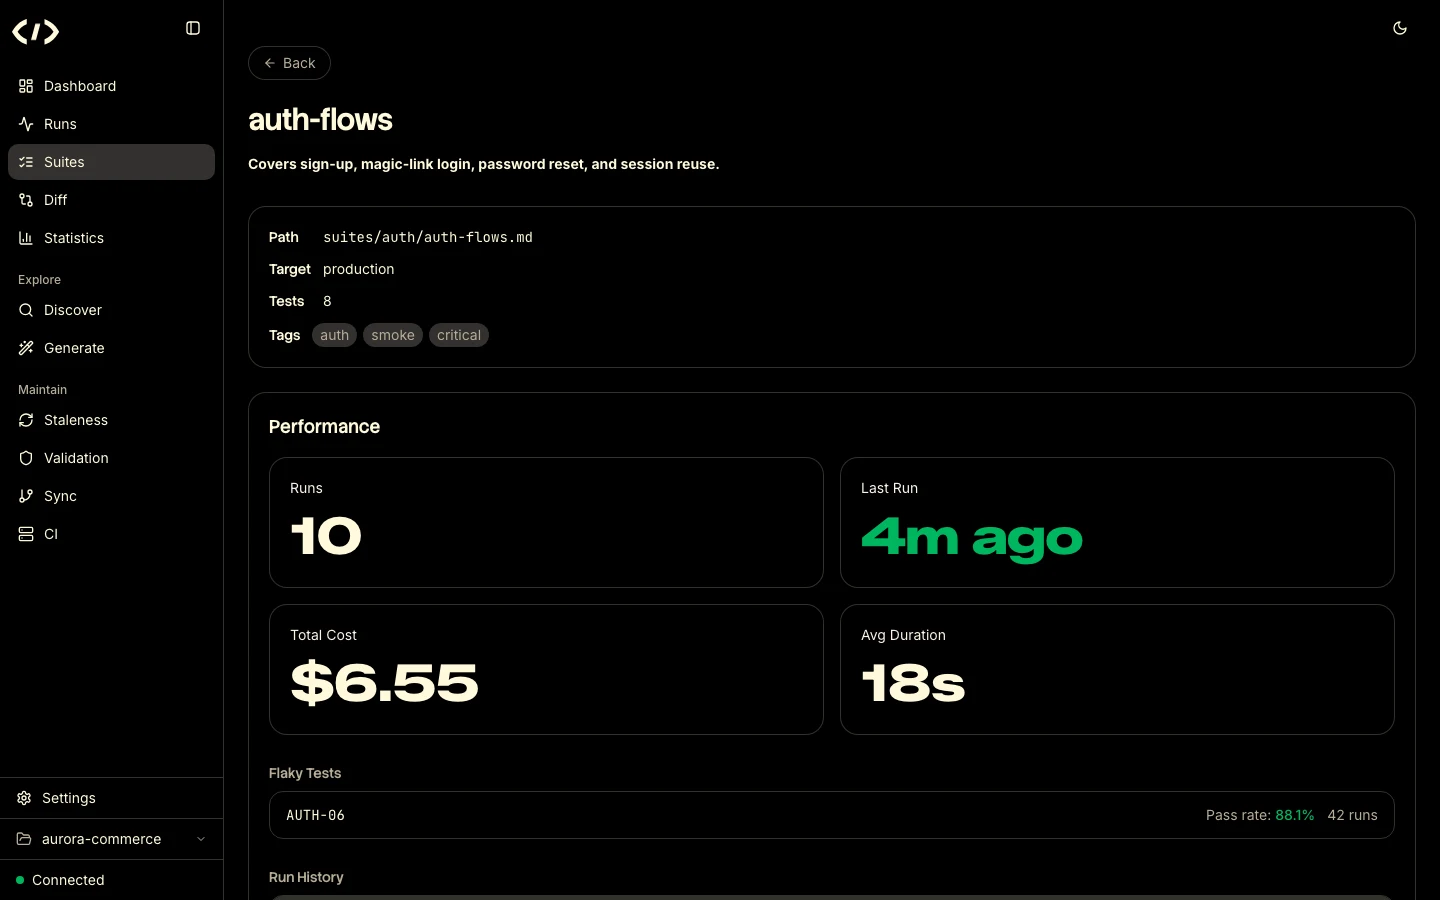
Task: Open the aurora-commerce project switcher
Action: pos(110,839)
